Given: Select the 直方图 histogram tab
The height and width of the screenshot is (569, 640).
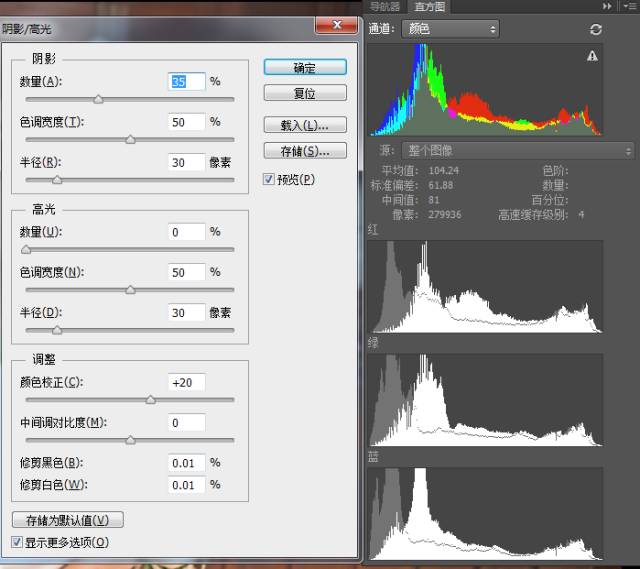Looking at the screenshot, I should [x=434, y=7].
